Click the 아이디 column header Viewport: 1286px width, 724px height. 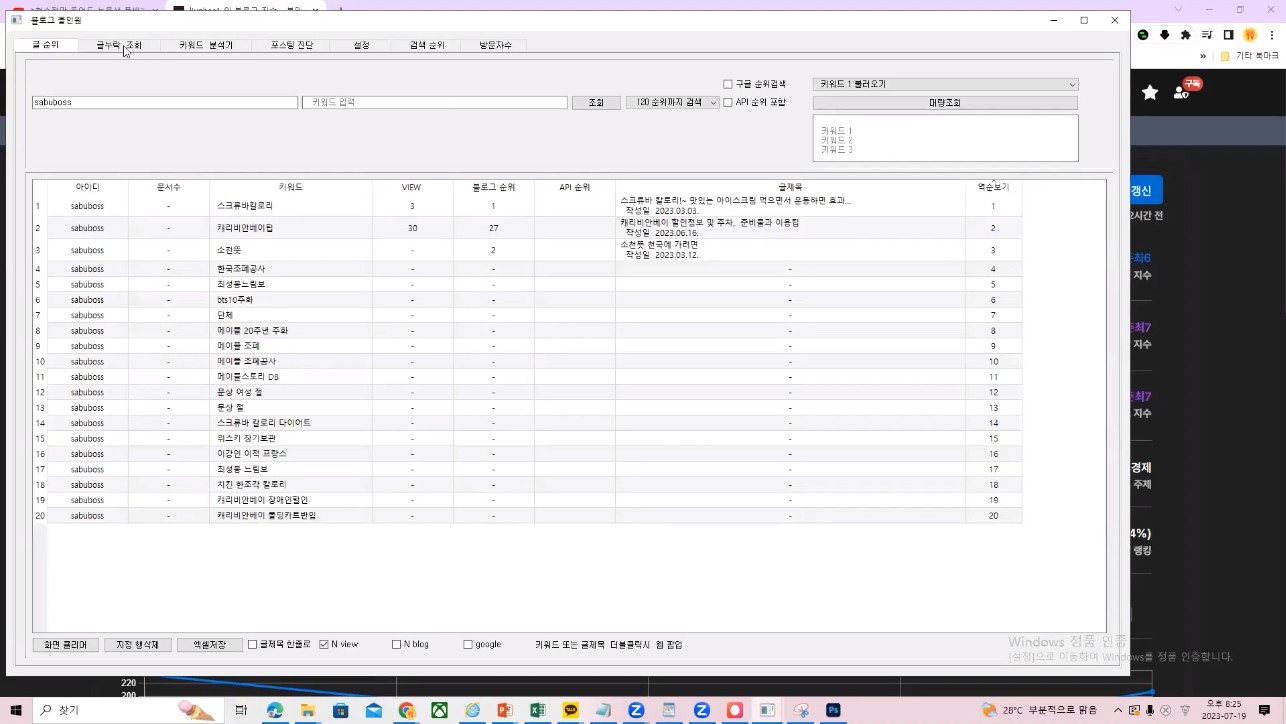(x=88, y=187)
